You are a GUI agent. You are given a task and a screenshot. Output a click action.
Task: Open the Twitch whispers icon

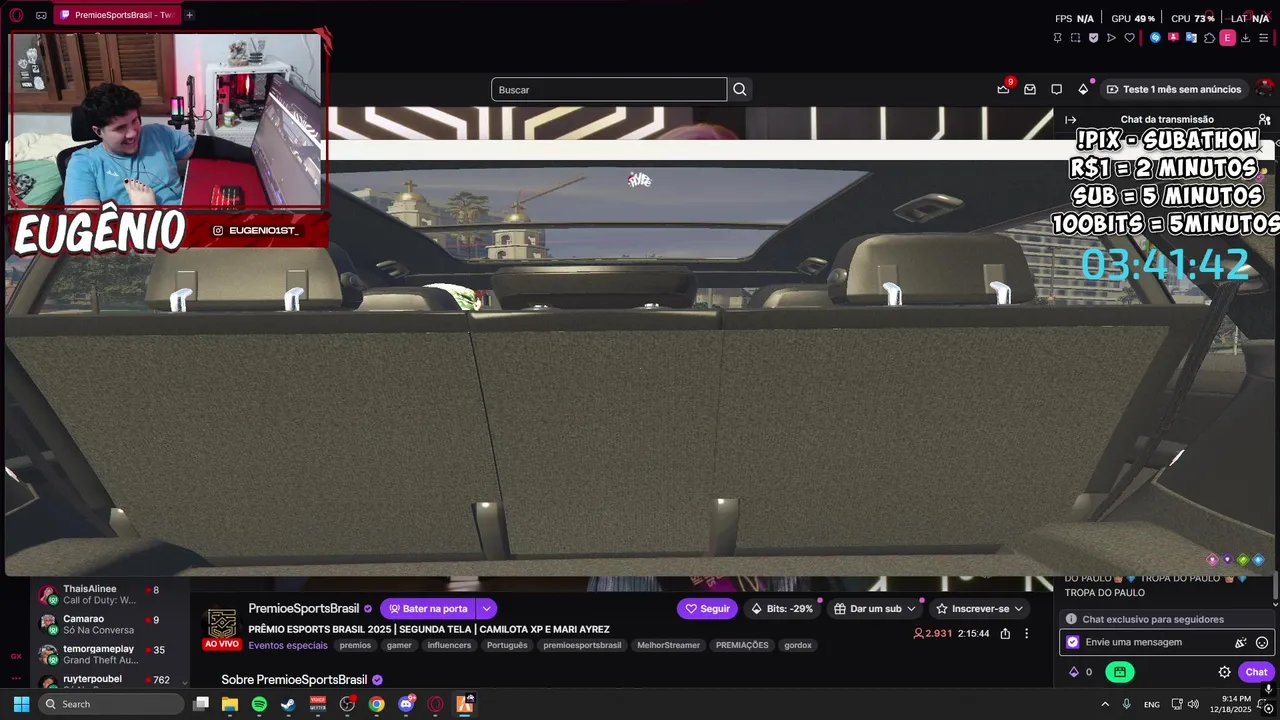tap(1056, 89)
